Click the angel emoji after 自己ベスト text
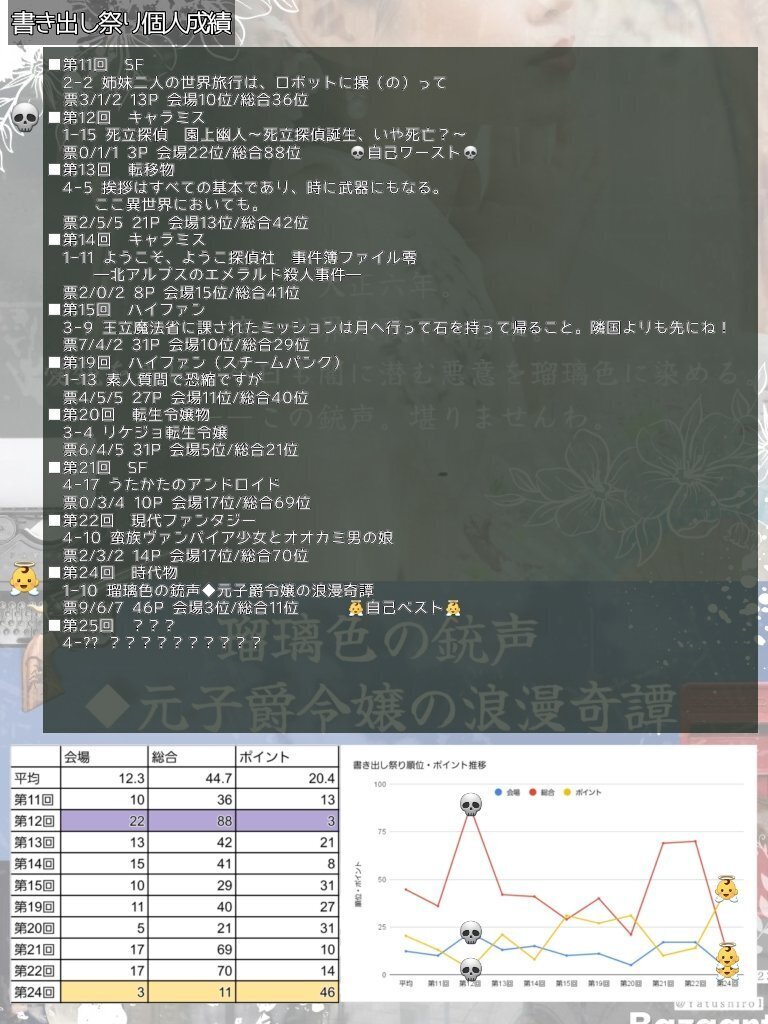The height and width of the screenshot is (1024, 768). [x=453, y=609]
